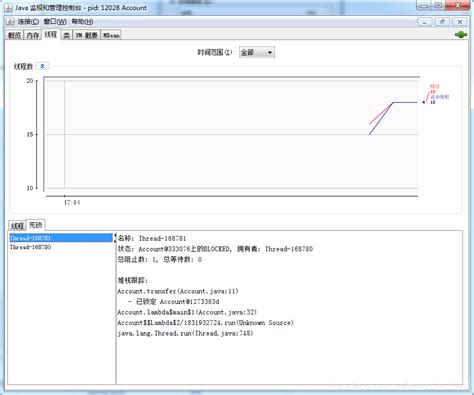Open the 时间范围 dropdown showing 全部

point(257,52)
